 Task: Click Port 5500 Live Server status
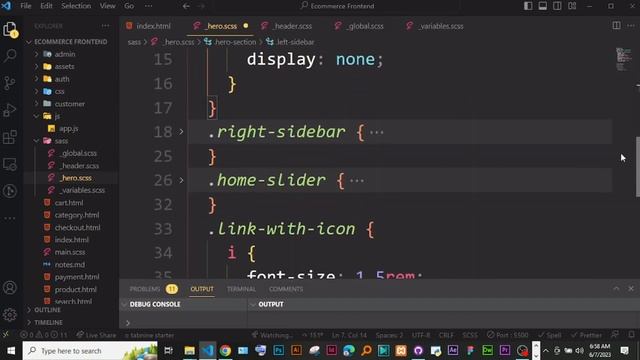tap(508, 335)
